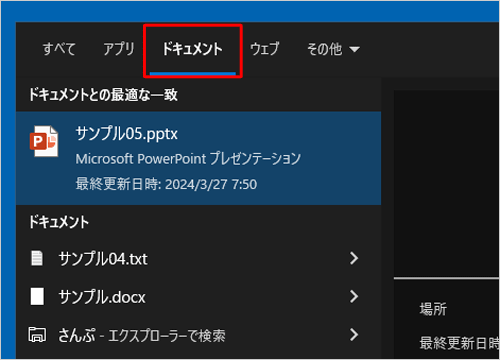Select さんぷ - エクスプローラーで検索
500x360 pixels.
(x=199, y=335)
